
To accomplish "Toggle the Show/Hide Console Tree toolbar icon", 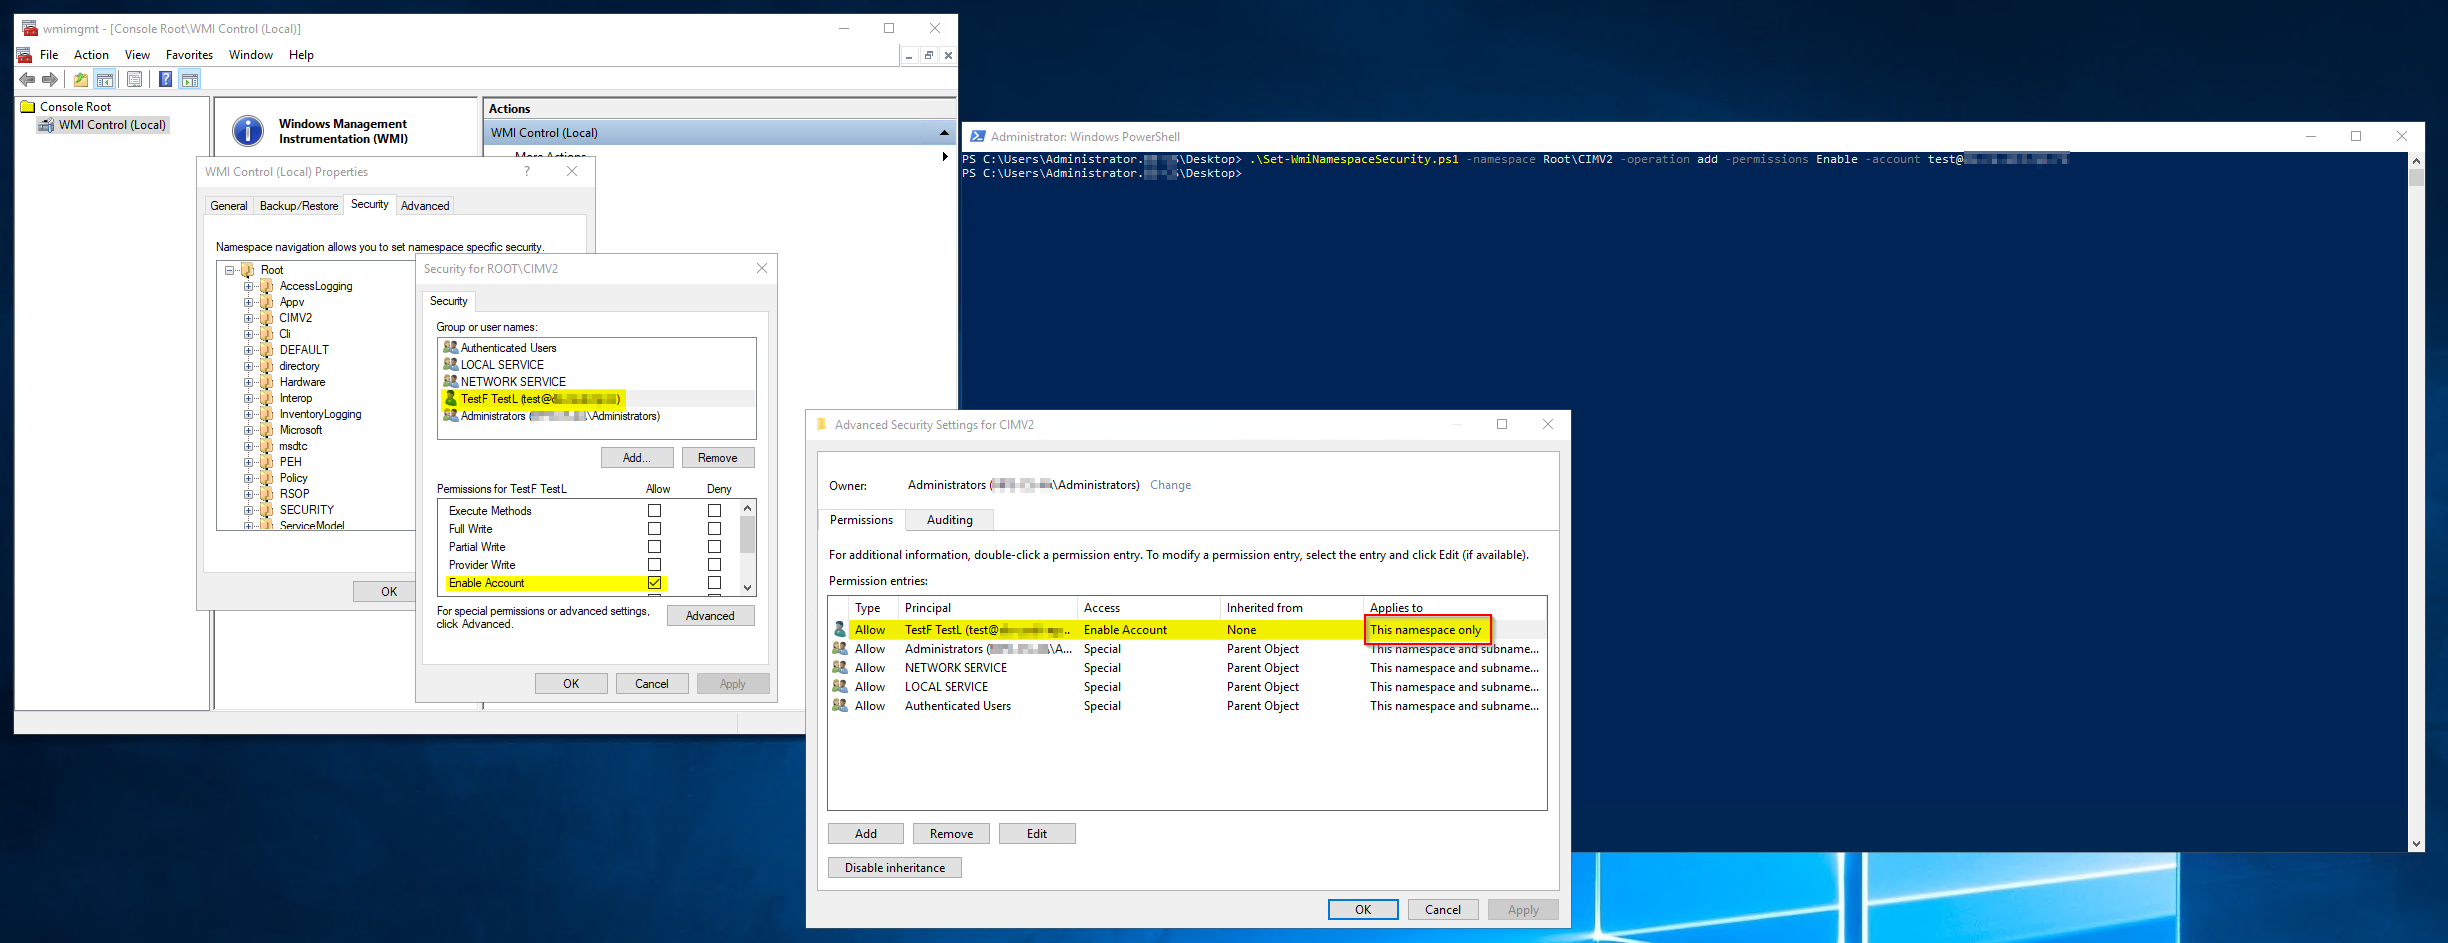I will [x=105, y=79].
